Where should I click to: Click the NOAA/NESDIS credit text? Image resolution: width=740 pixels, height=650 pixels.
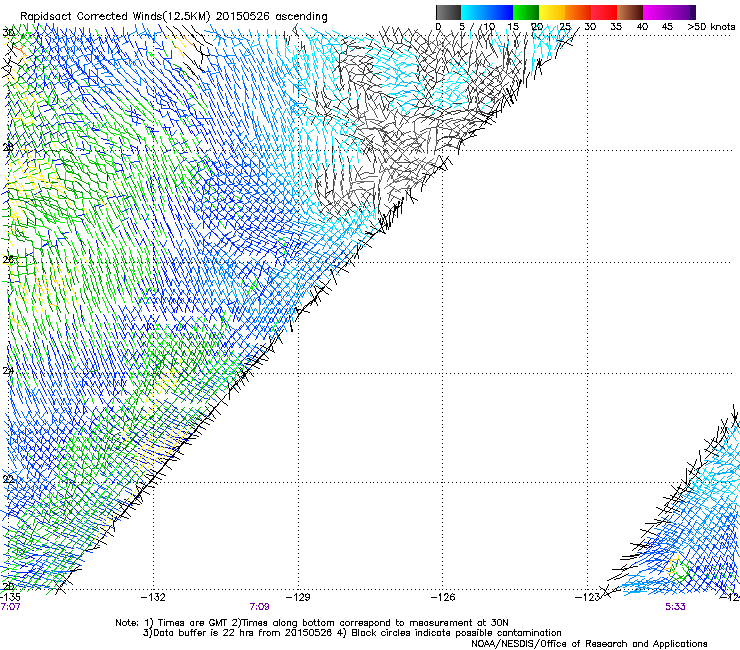[589, 644]
